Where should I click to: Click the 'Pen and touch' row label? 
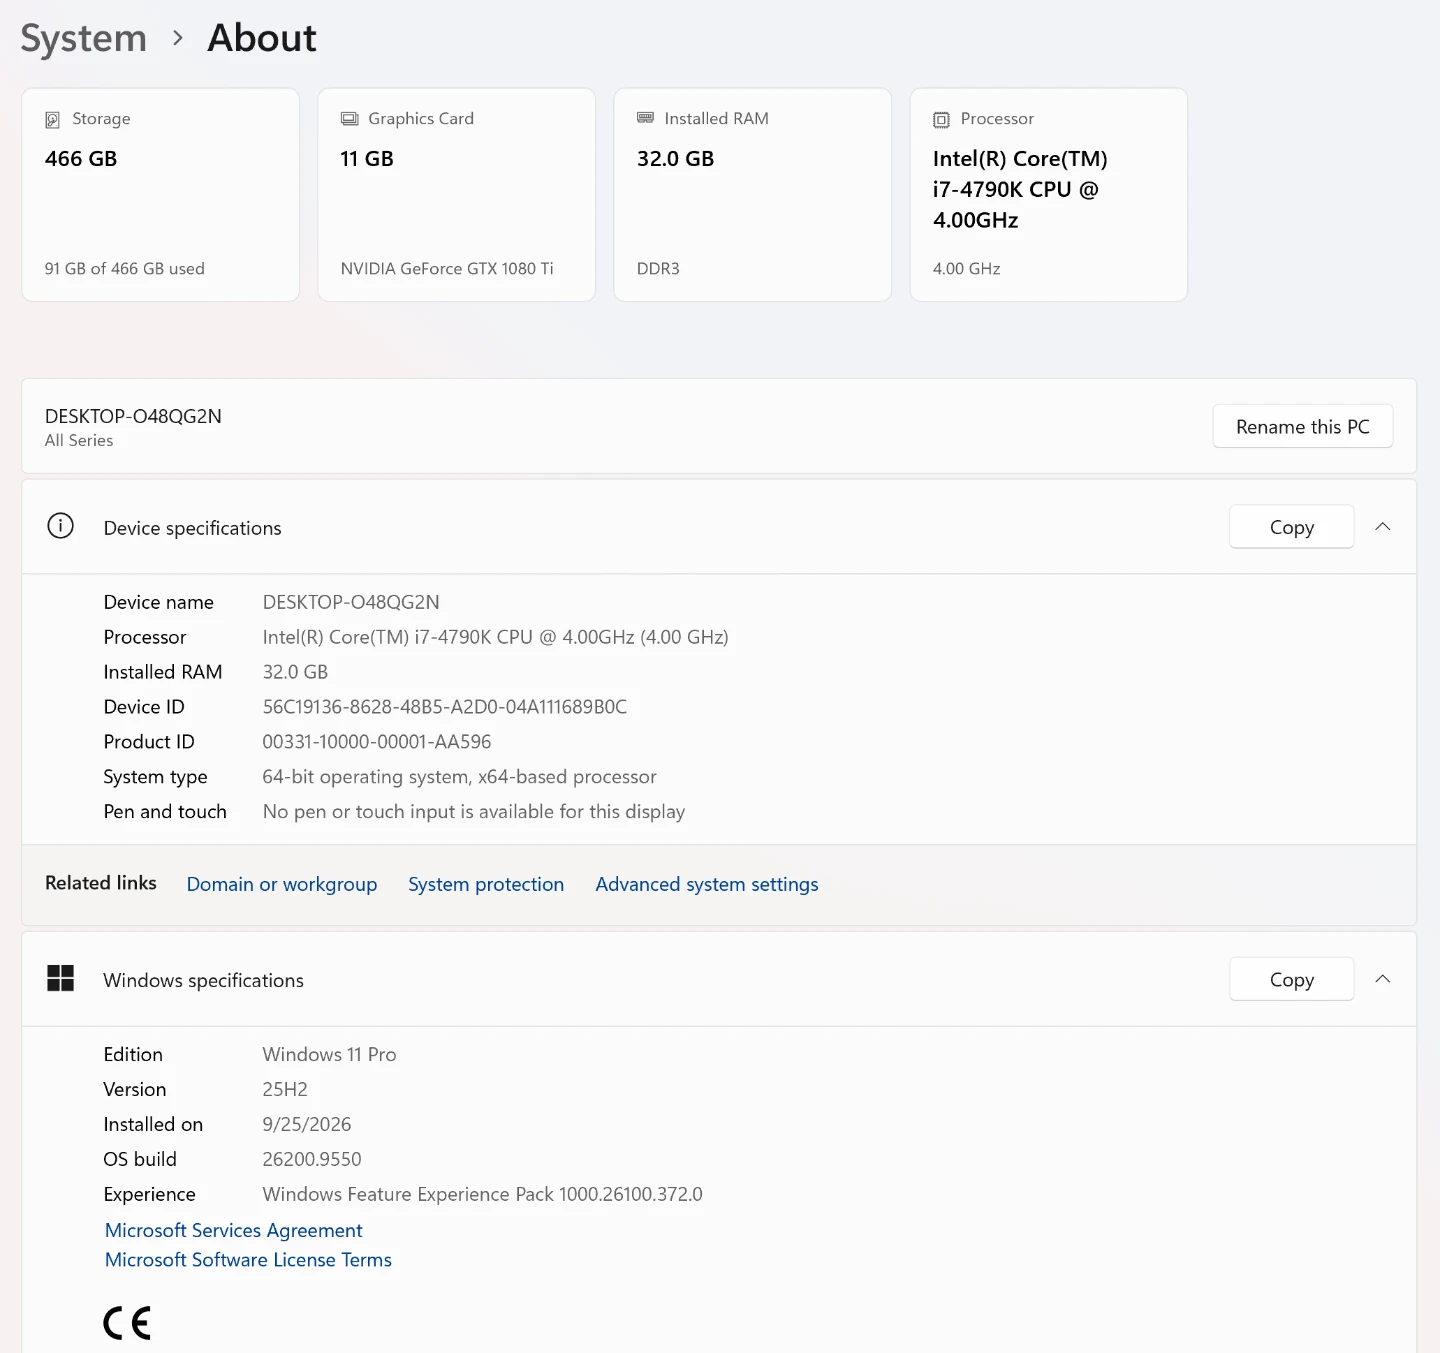(x=165, y=812)
